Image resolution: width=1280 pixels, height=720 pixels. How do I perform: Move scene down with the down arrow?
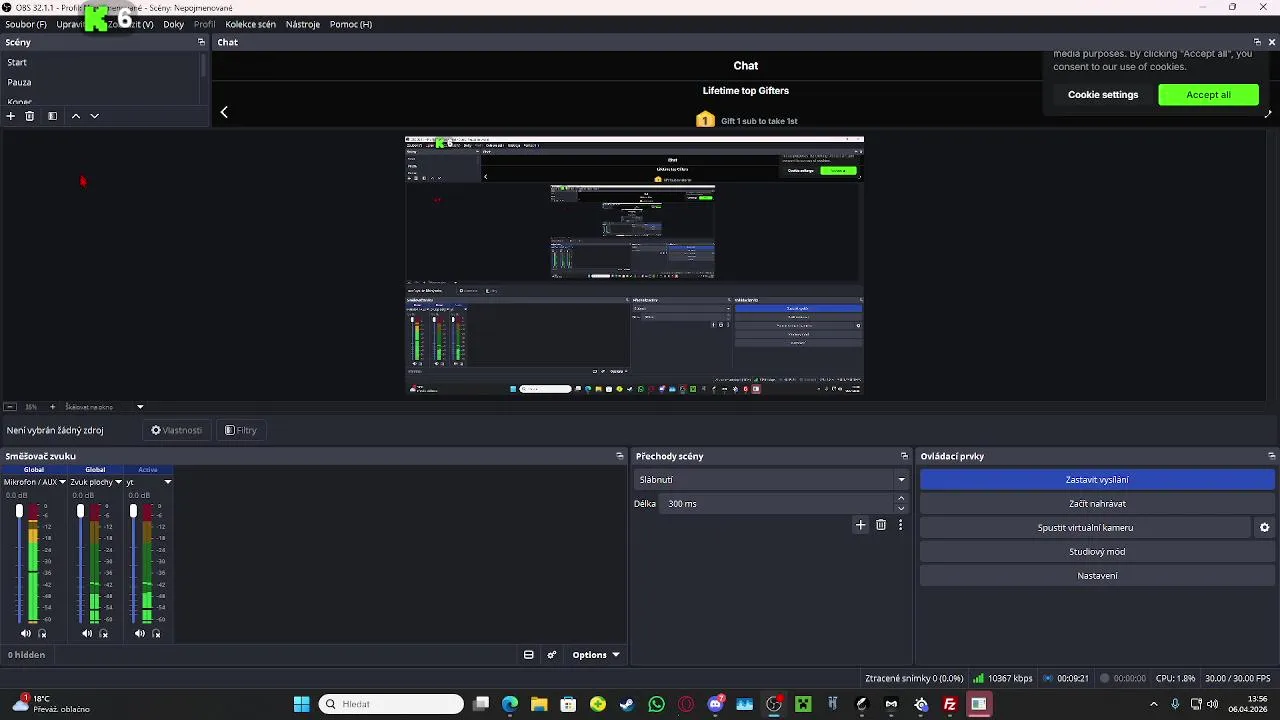pos(95,116)
